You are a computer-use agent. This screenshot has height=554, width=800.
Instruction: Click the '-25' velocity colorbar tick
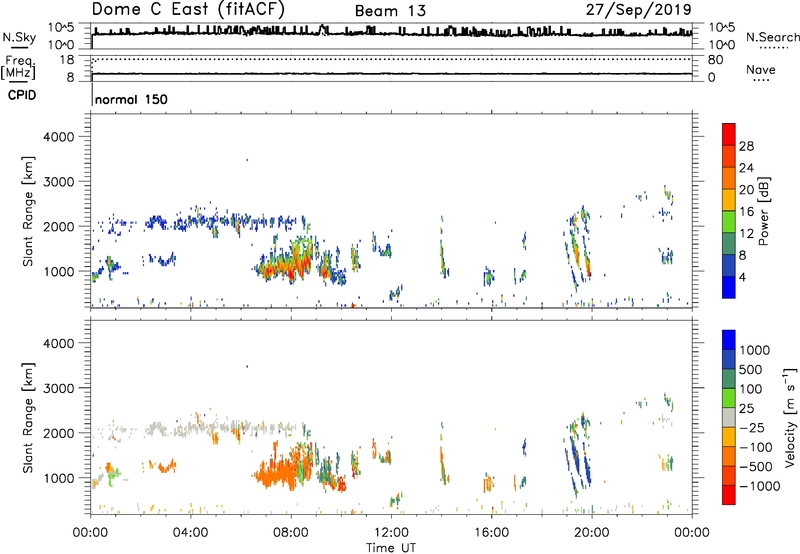pyautogui.click(x=751, y=427)
